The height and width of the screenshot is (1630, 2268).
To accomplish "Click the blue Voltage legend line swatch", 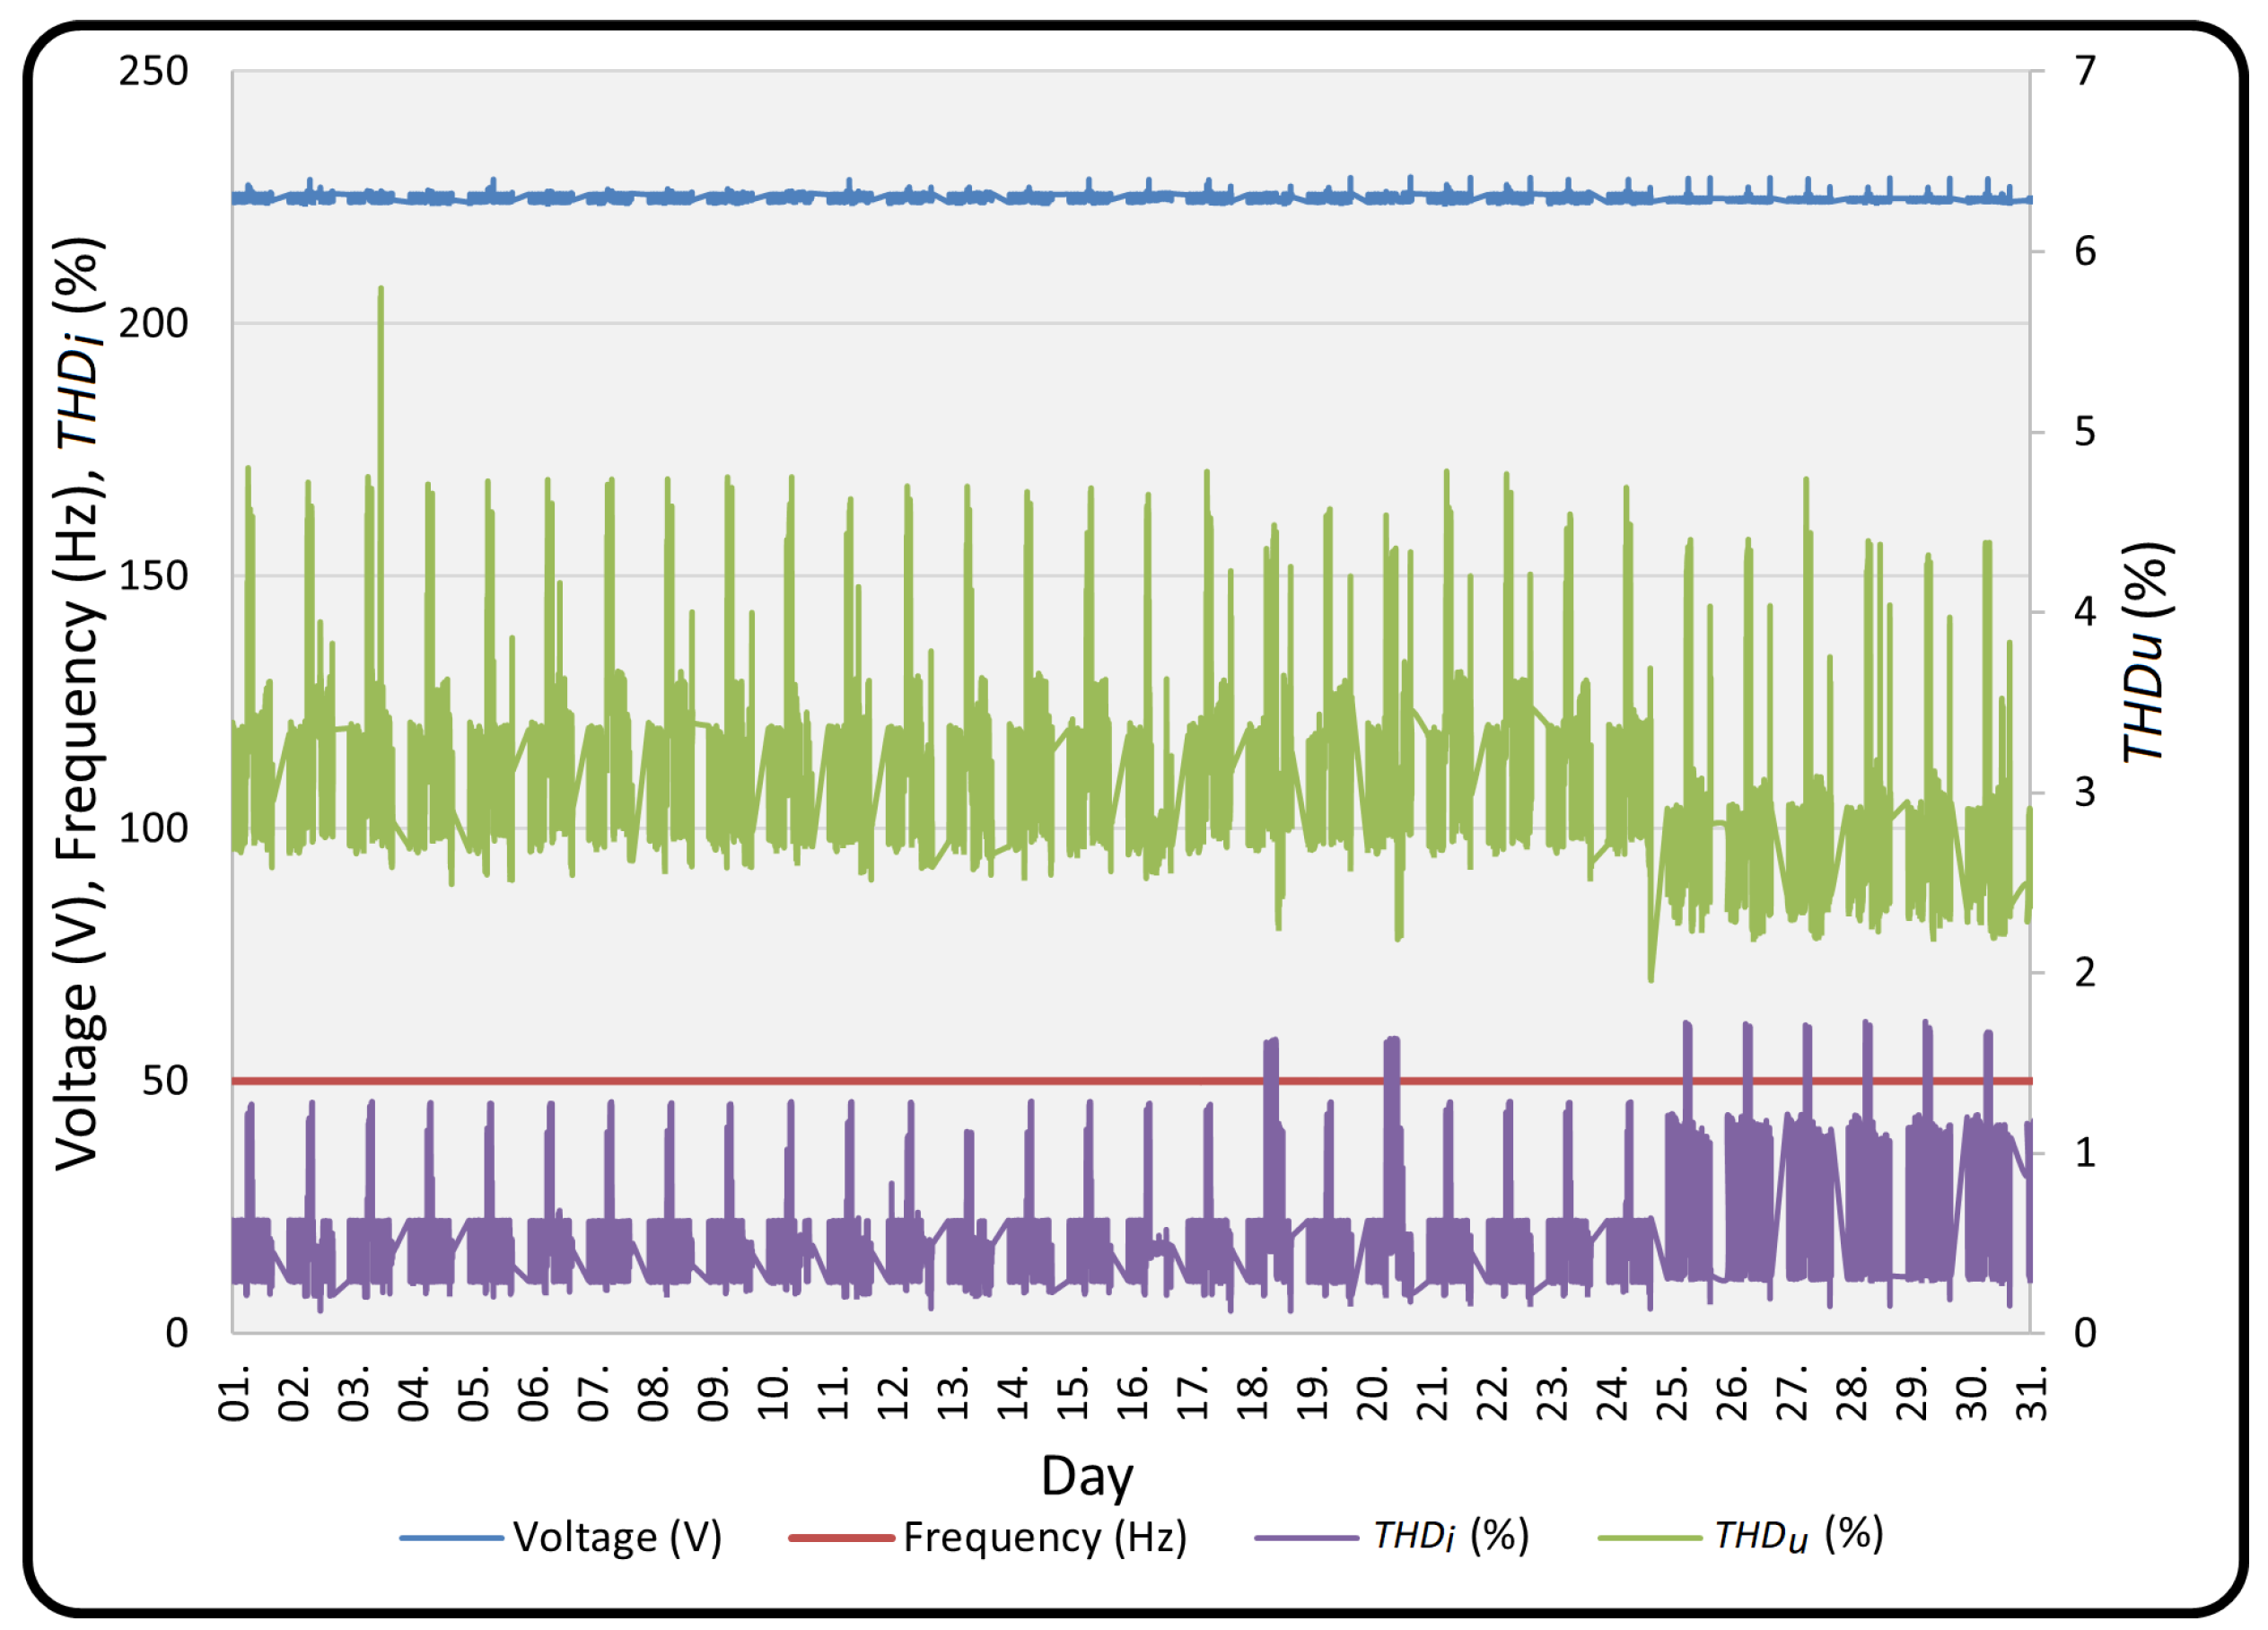I will pos(451,1538).
